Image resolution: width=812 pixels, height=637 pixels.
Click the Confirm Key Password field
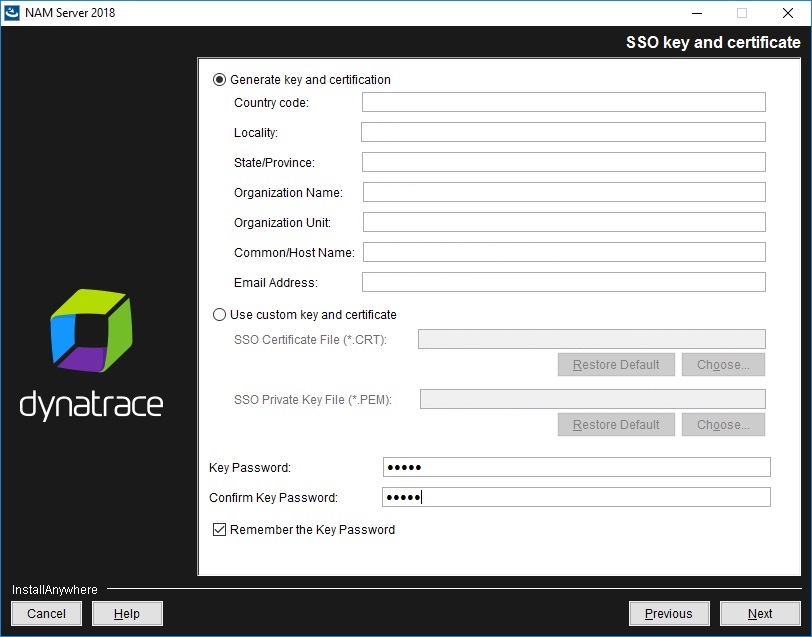coord(576,497)
